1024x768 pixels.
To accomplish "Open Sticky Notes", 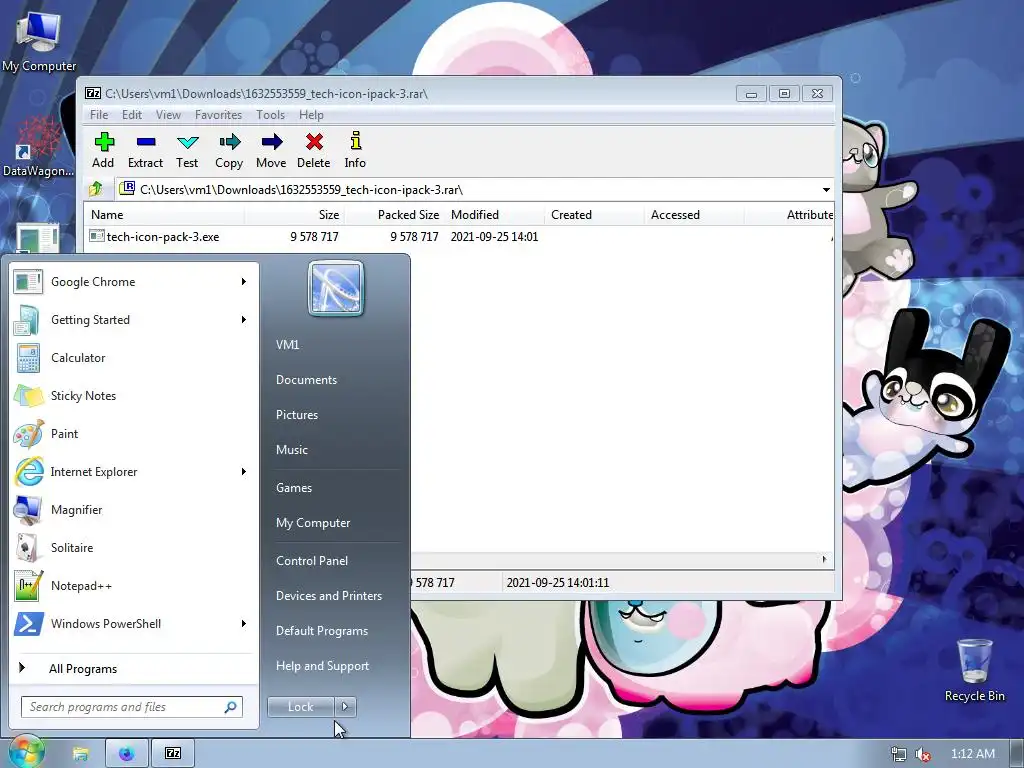I will tap(135, 396).
